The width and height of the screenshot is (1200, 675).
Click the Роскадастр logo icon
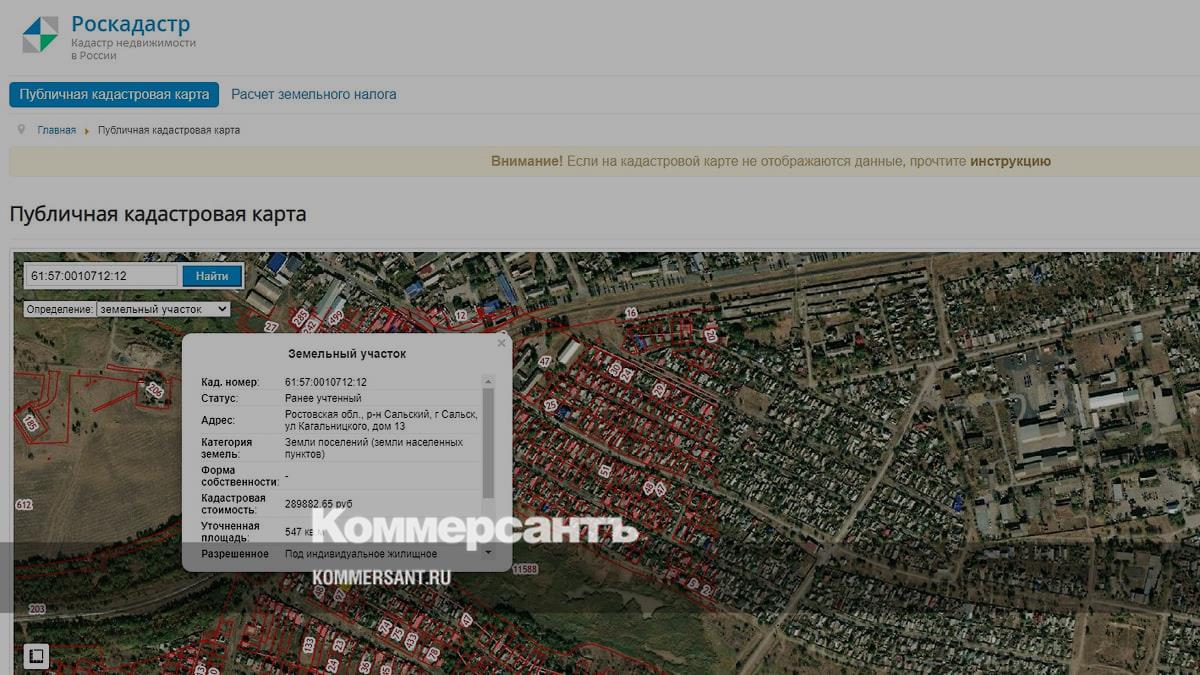(x=41, y=35)
